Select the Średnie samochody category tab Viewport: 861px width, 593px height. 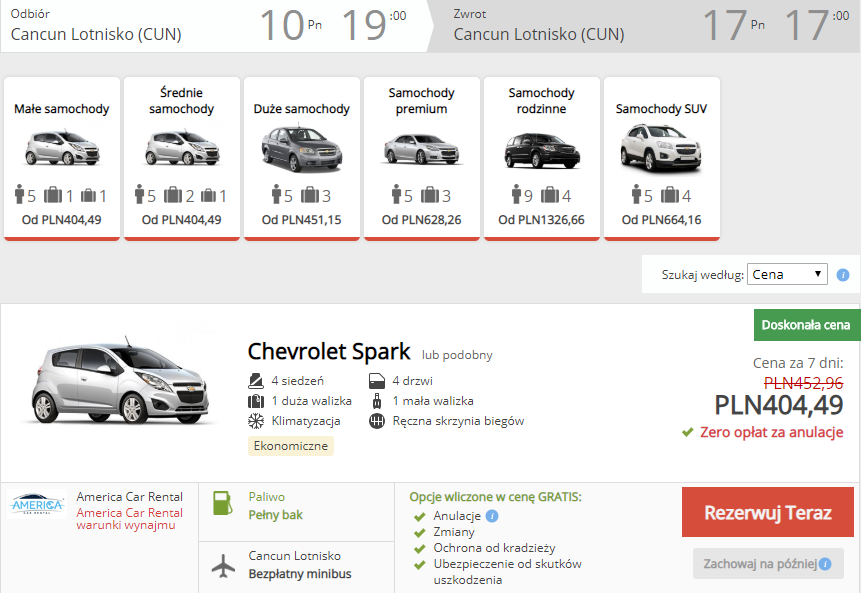coord(182,158)
